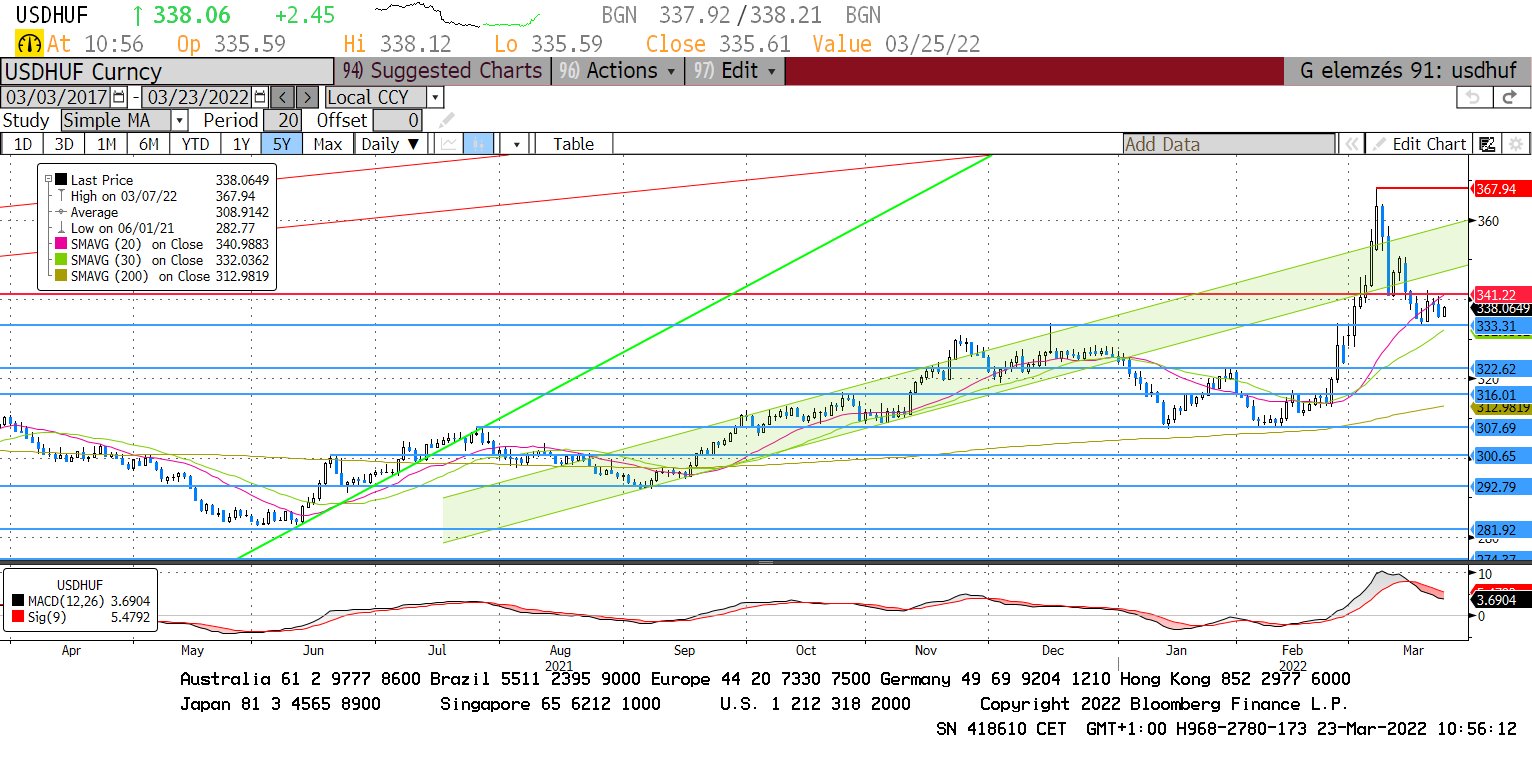Select the 1Y time range
Viewport: 1532px width, 758px height.
tap(241, 144)
